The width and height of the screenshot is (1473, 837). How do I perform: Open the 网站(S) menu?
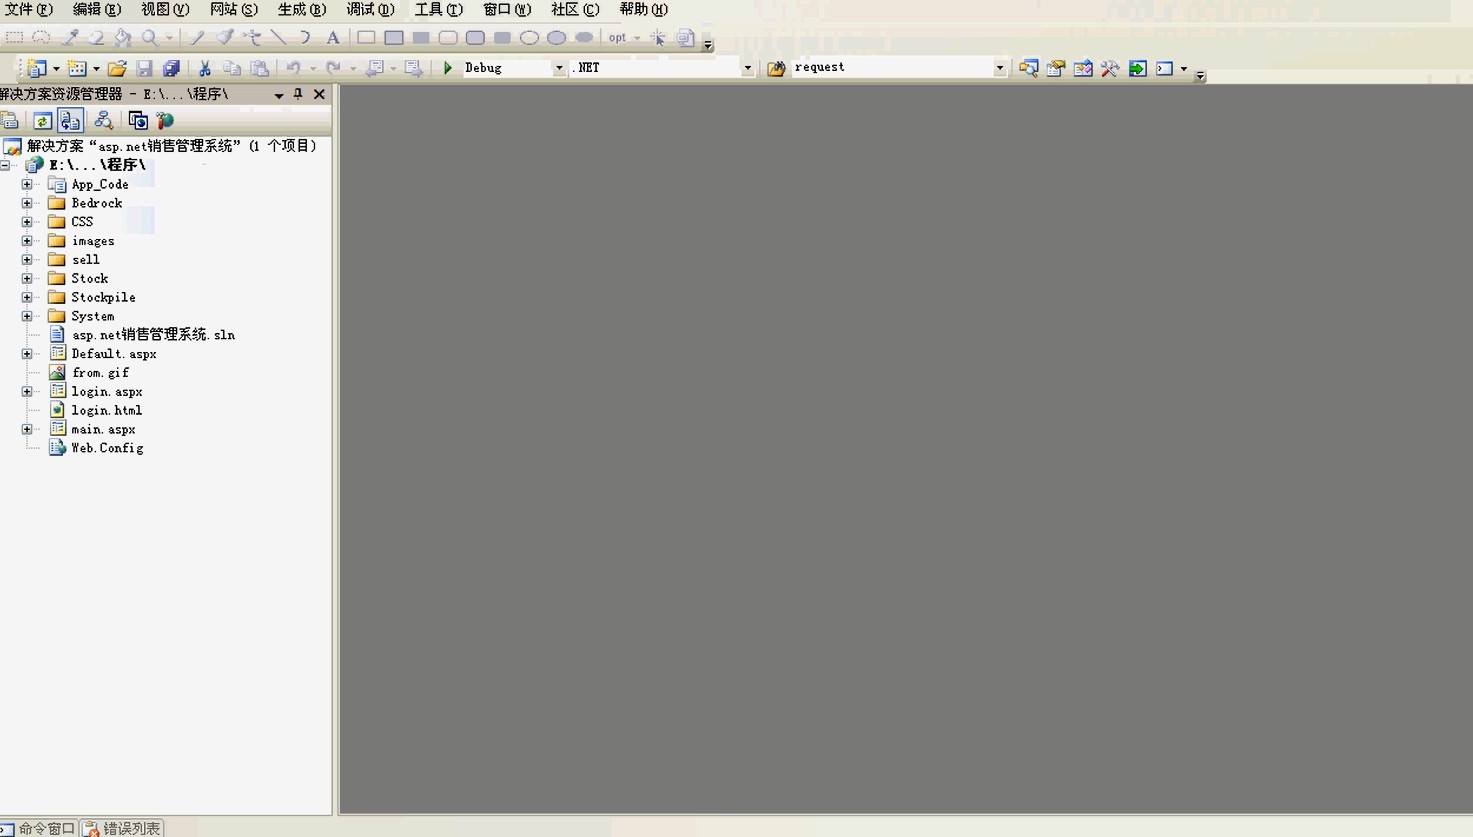tap(233, 9)
